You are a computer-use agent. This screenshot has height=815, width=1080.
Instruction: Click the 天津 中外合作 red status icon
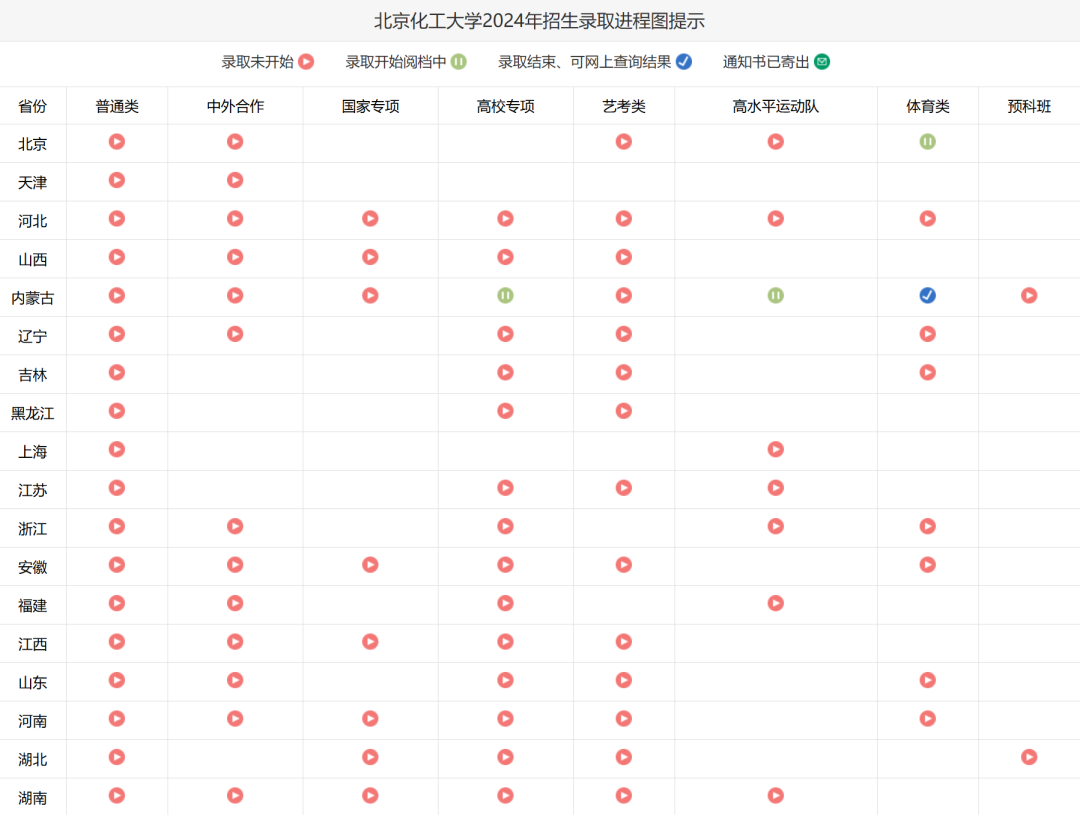pyautogui.click(x=235, y=180)
